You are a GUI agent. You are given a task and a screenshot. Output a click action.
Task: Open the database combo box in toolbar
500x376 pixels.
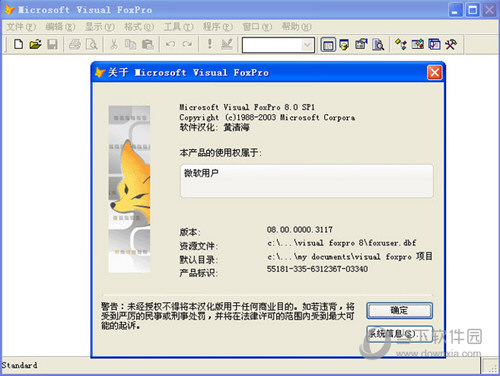tap(278, 45)
